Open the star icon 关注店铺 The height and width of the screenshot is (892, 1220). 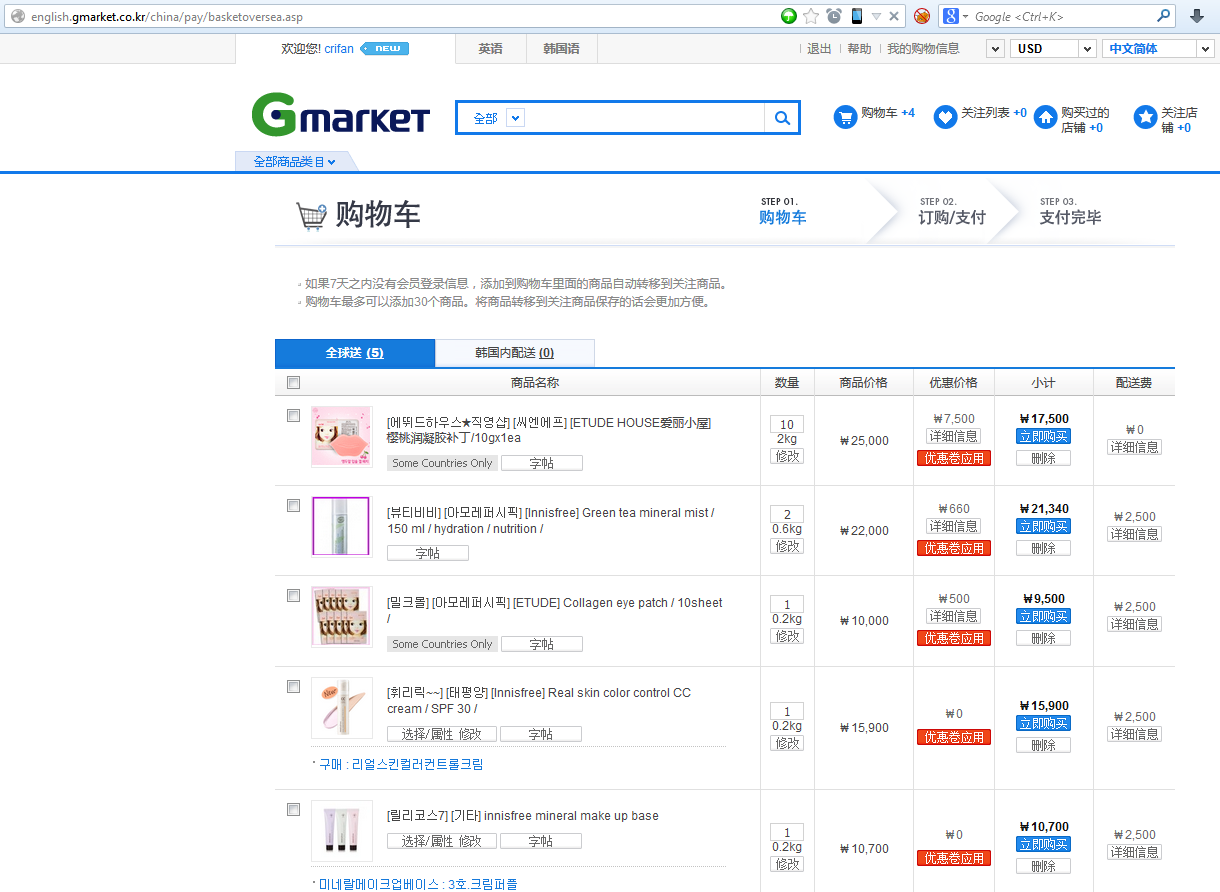pos(1145,117)
